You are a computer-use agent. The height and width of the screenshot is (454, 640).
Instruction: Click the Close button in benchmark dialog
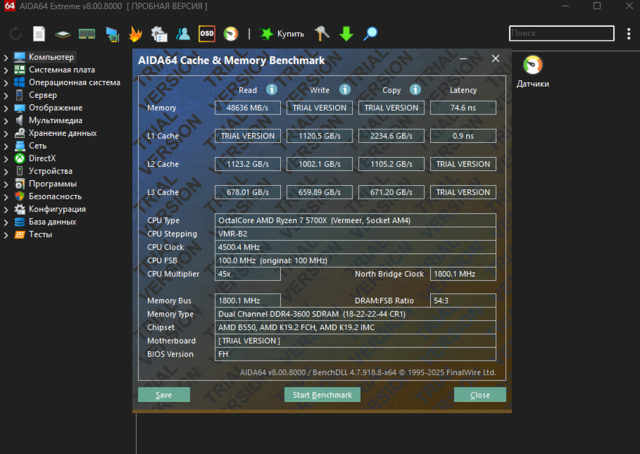(479, 395)
